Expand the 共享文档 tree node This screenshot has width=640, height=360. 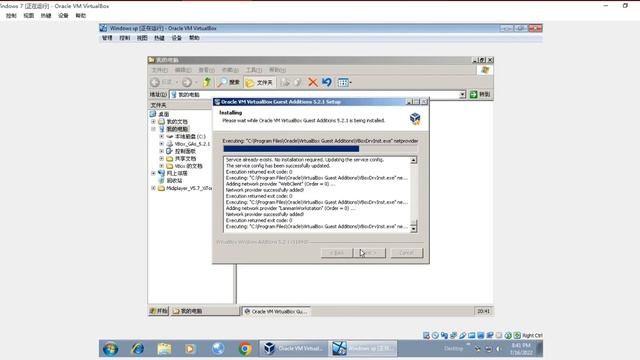162,158
